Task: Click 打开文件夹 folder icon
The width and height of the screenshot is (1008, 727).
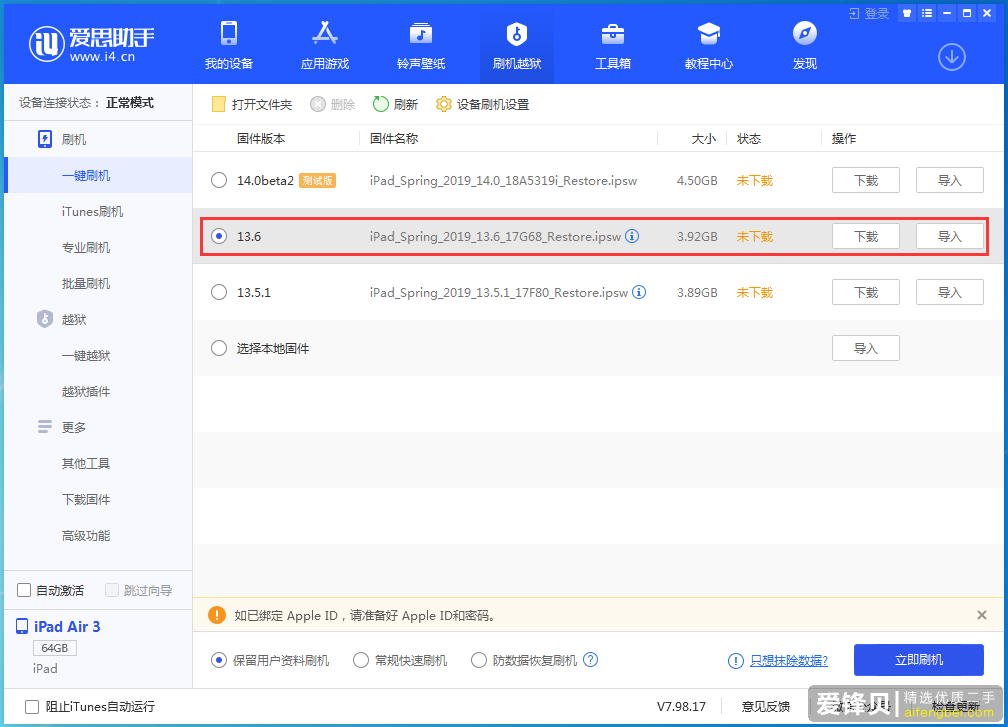Action: tap(219, 104)
